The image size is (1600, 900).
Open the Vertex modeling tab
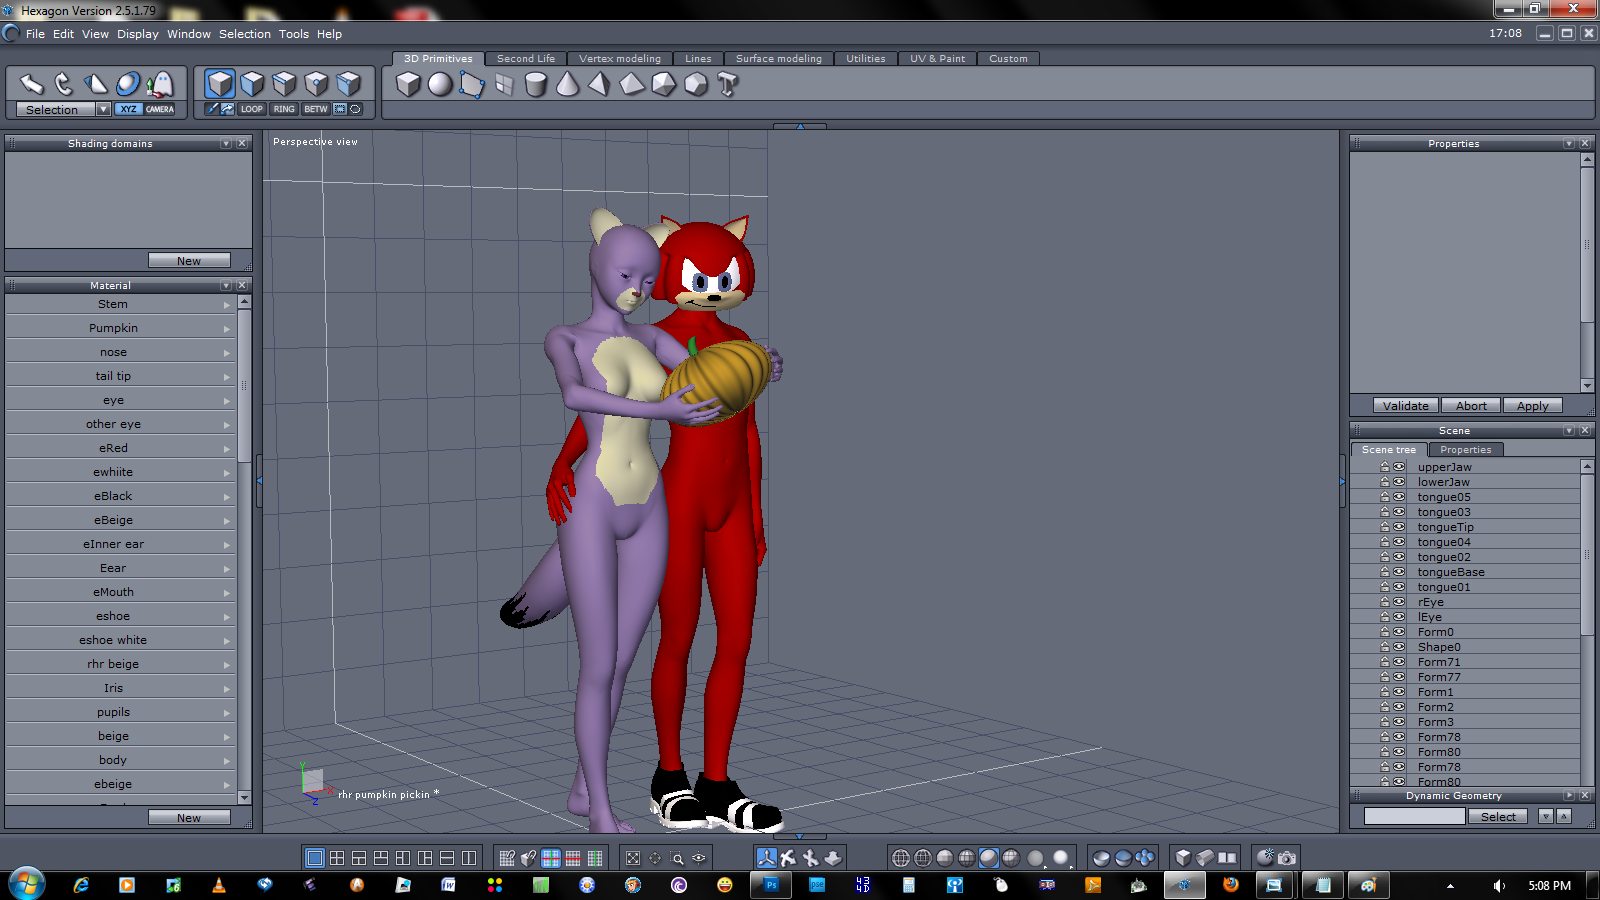coord(619,58)
